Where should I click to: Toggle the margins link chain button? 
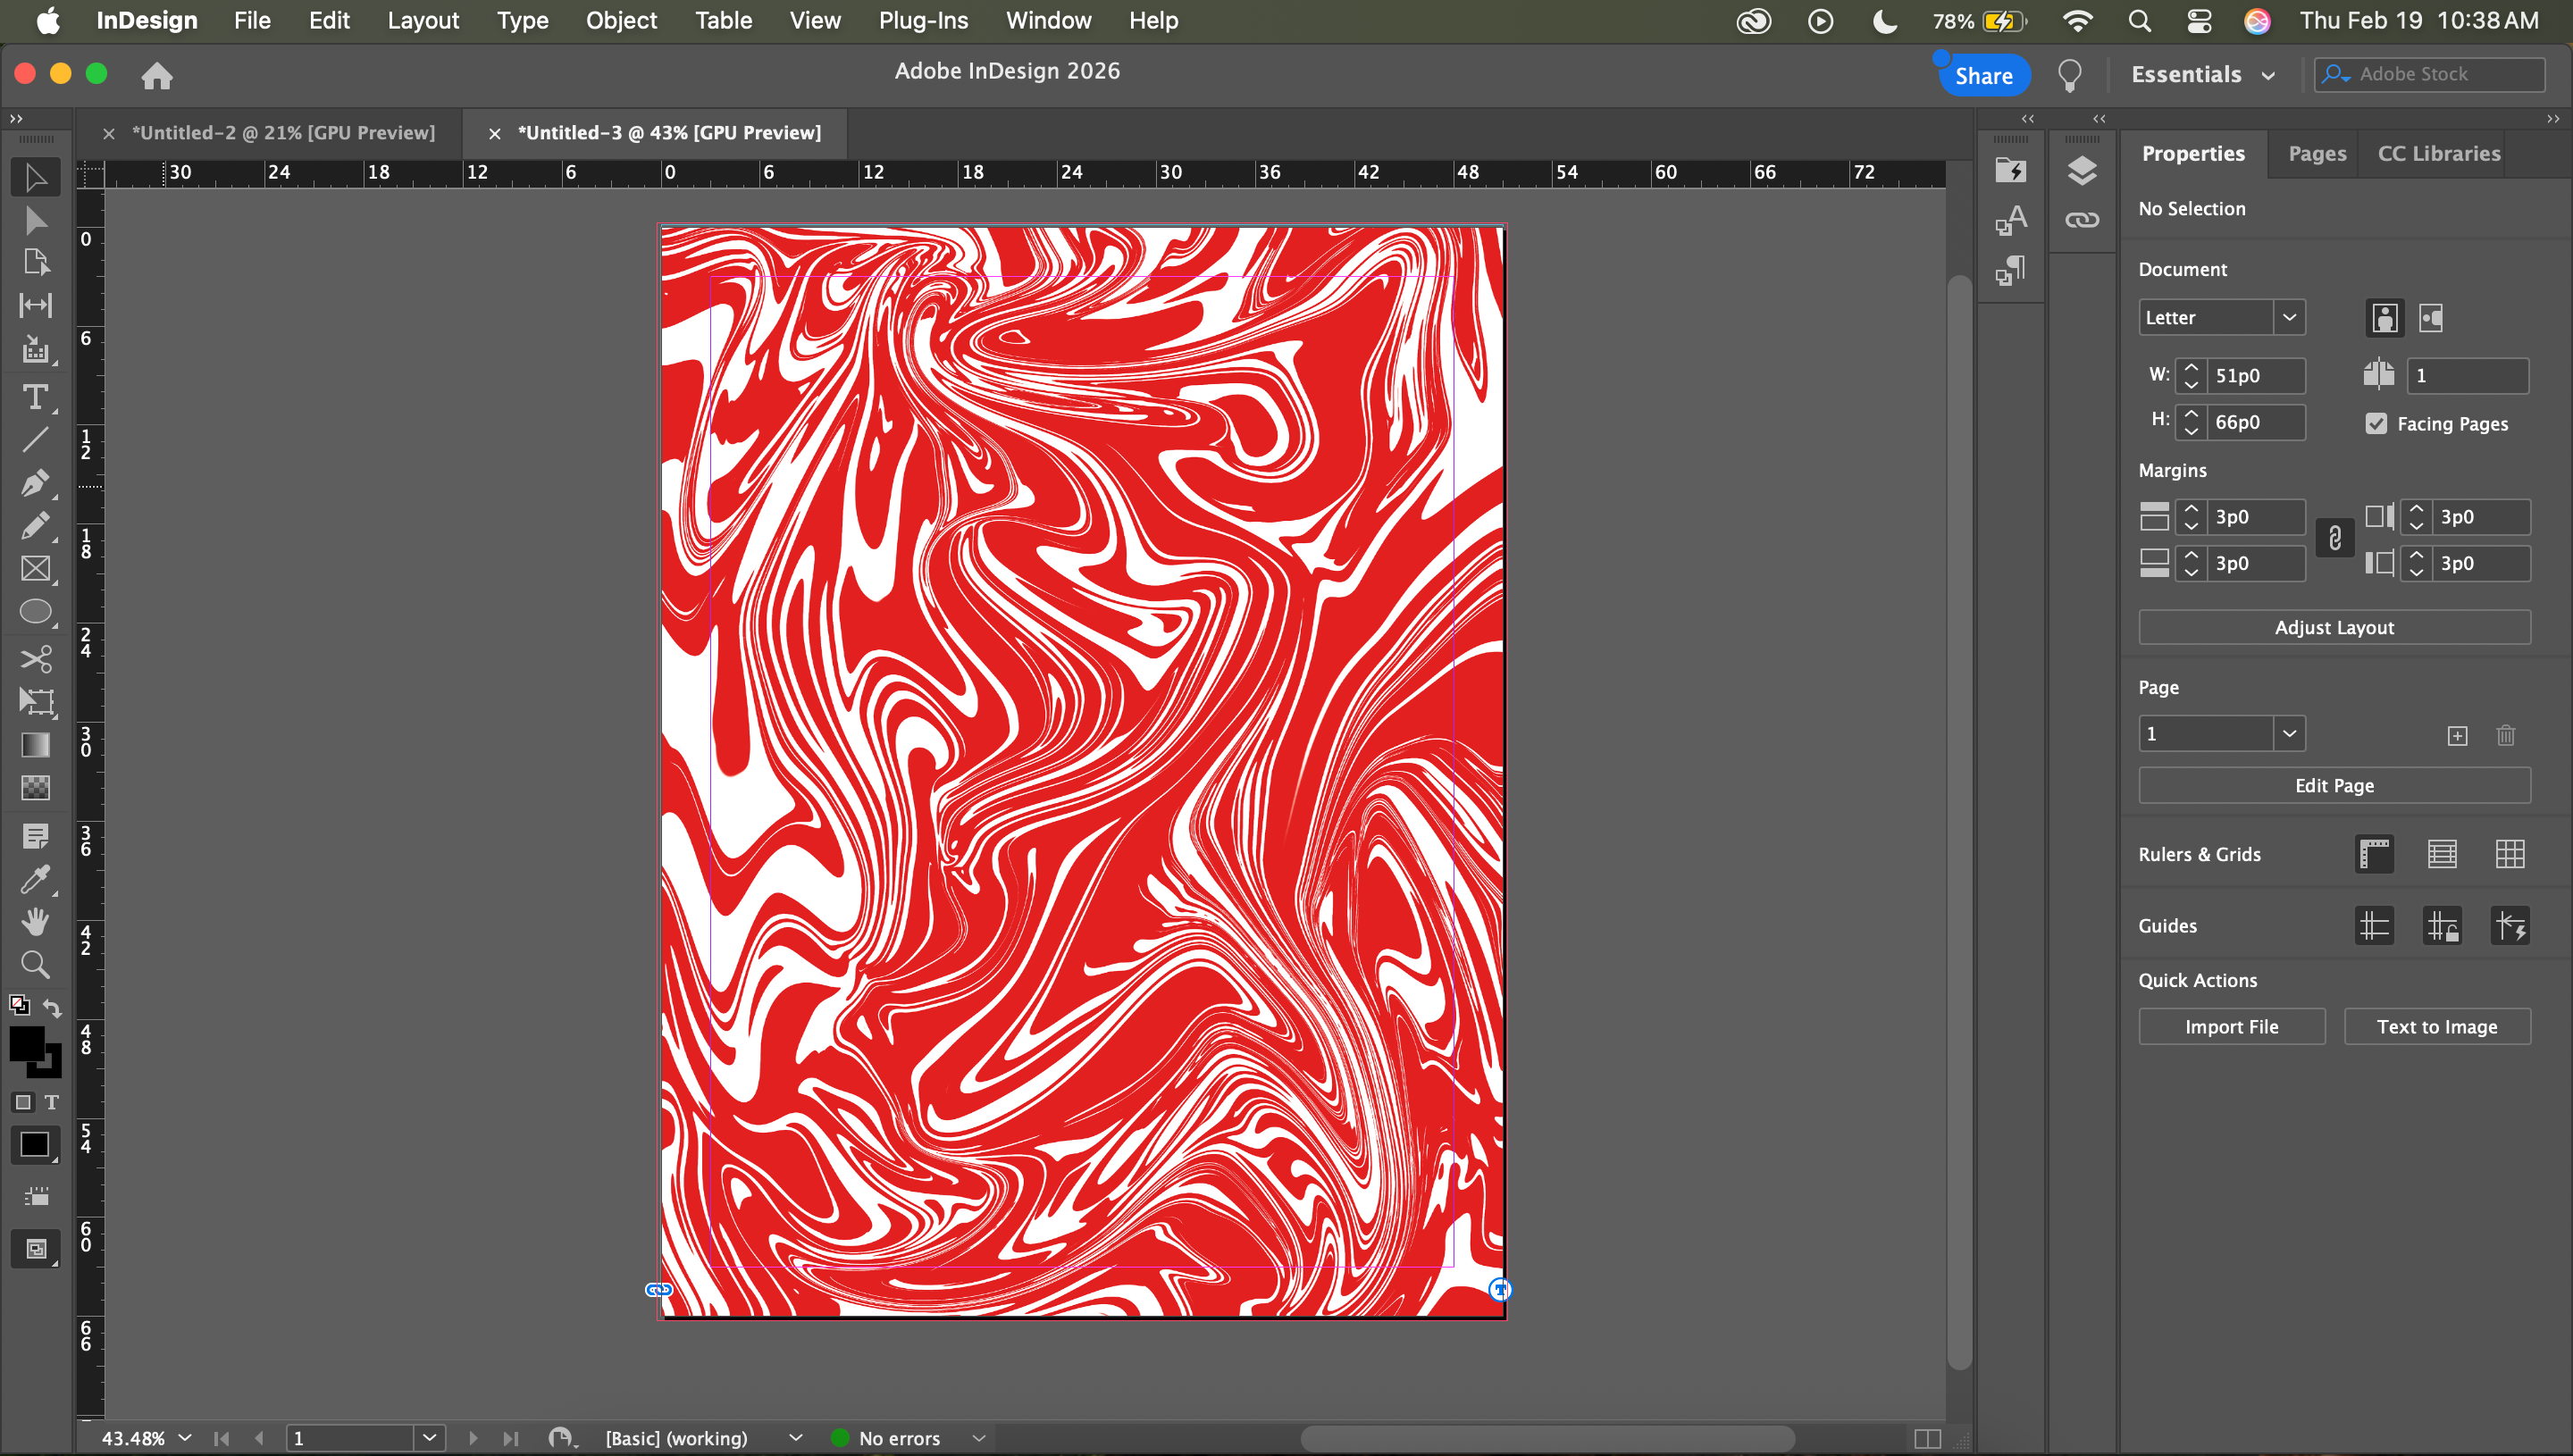coord(2334,539)
